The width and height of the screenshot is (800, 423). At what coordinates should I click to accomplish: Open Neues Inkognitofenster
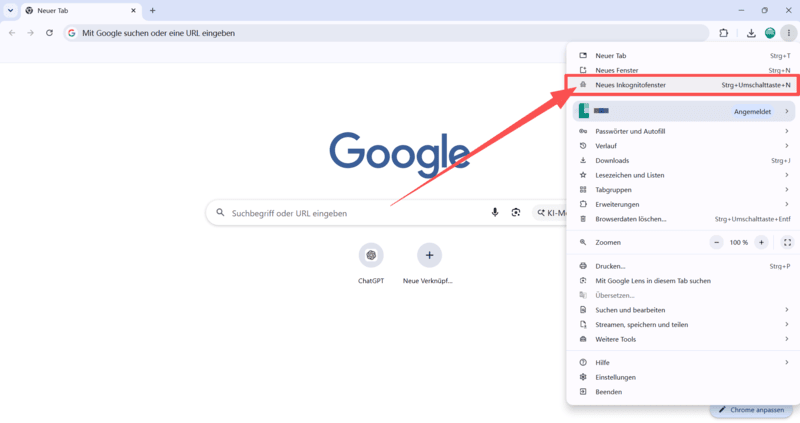coord(684,85)
